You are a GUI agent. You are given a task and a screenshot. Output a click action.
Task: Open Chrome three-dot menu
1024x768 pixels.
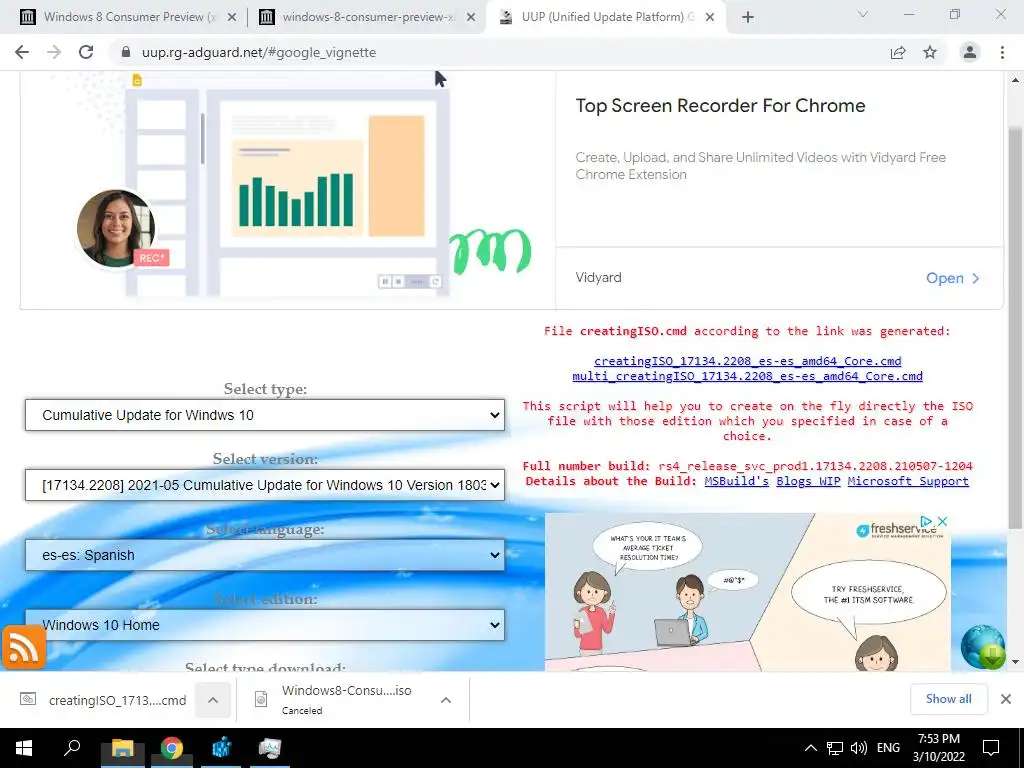click(x=1002, y=52)
